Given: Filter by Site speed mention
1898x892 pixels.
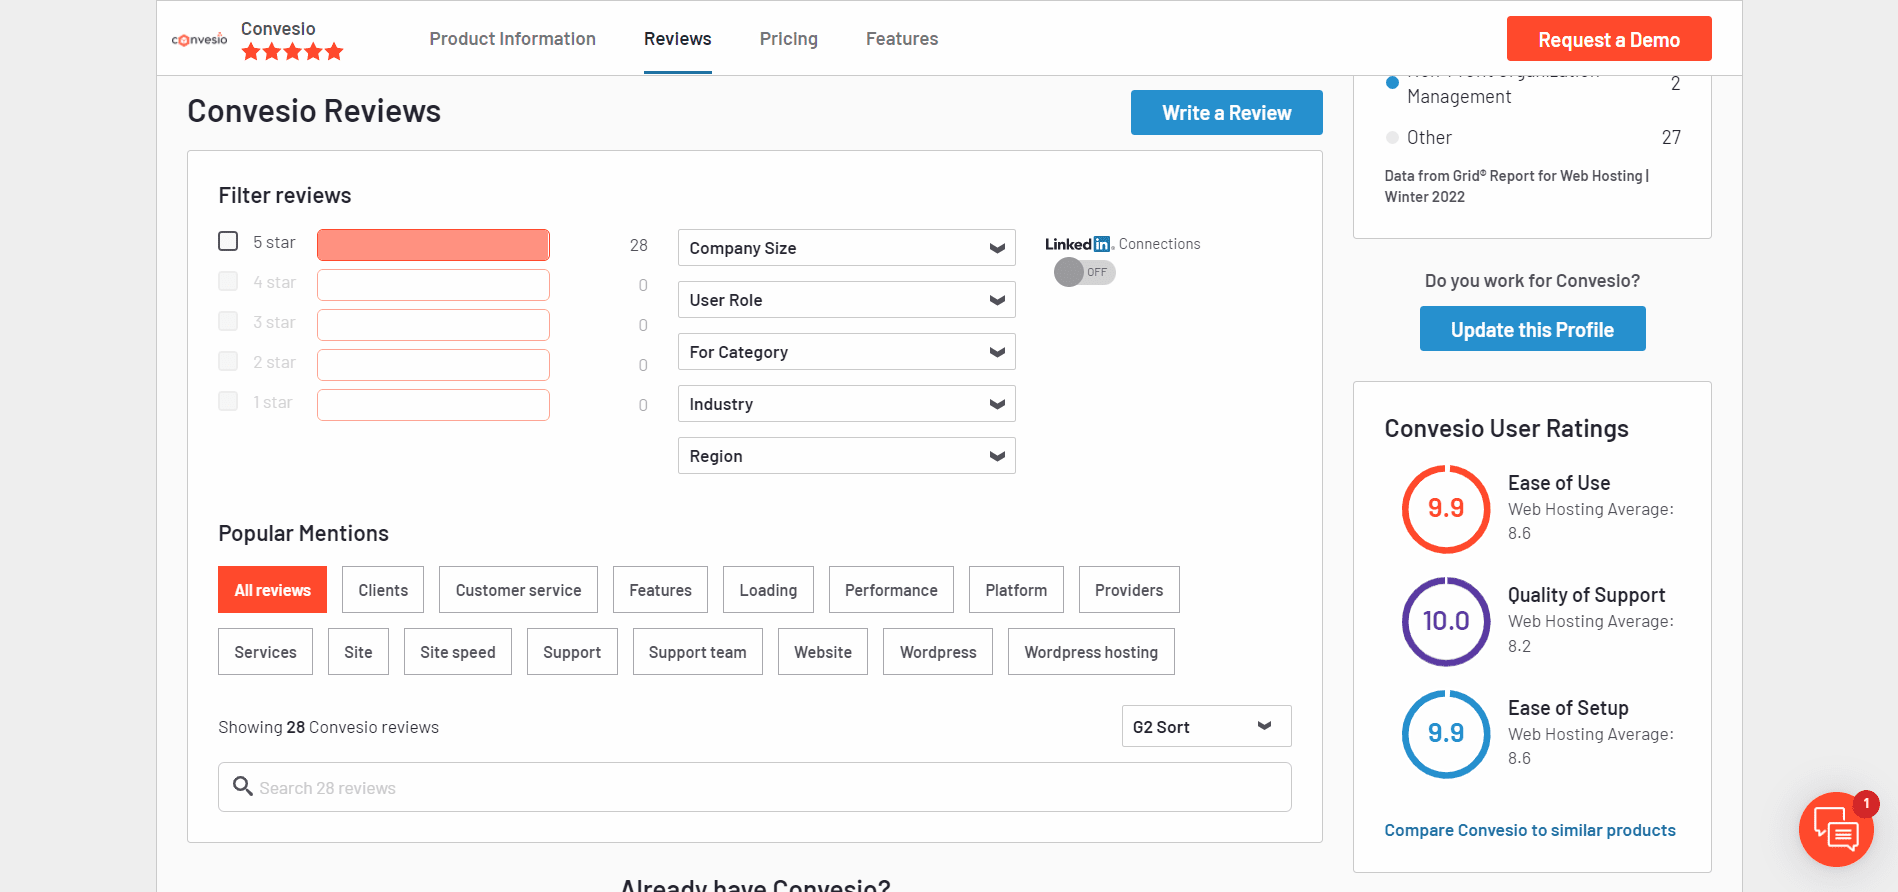Looking at the screenshot, I should pyautogui.click(x=458, y=652).
